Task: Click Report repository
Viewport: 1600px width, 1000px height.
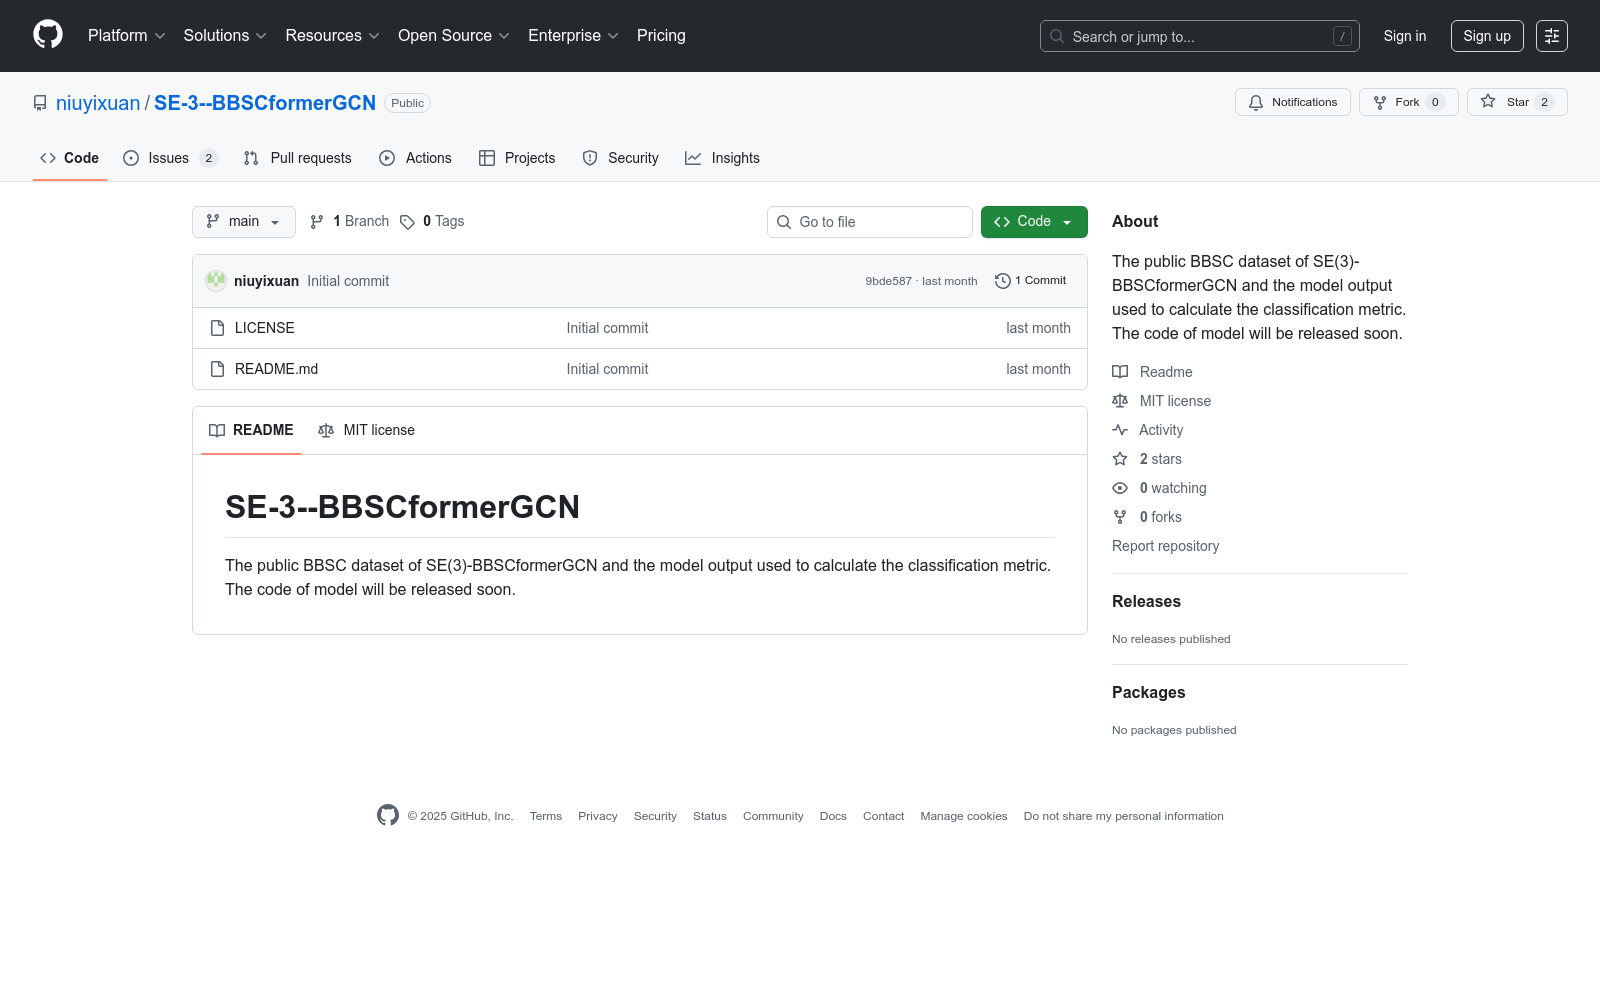Action: (x=1166, y=546)
